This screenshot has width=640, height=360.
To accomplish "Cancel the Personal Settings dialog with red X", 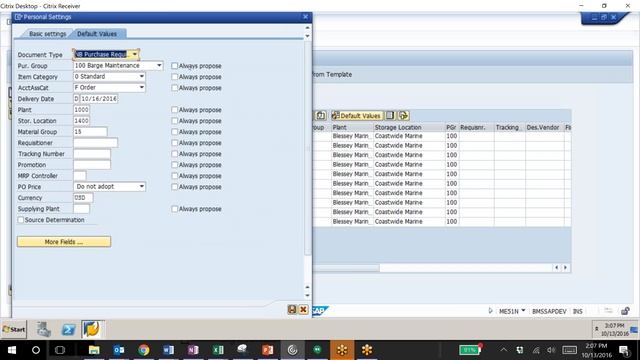I will (x=303, y=309).
